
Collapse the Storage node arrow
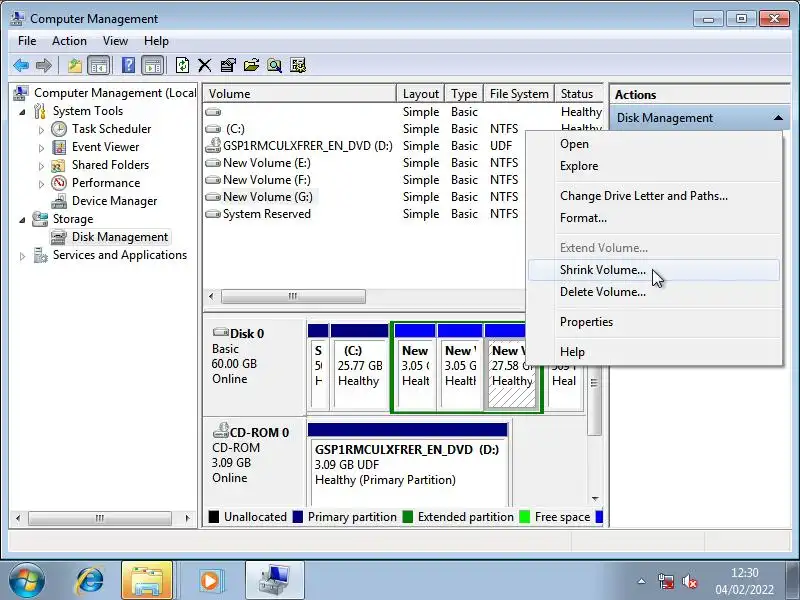pos(22,220)
